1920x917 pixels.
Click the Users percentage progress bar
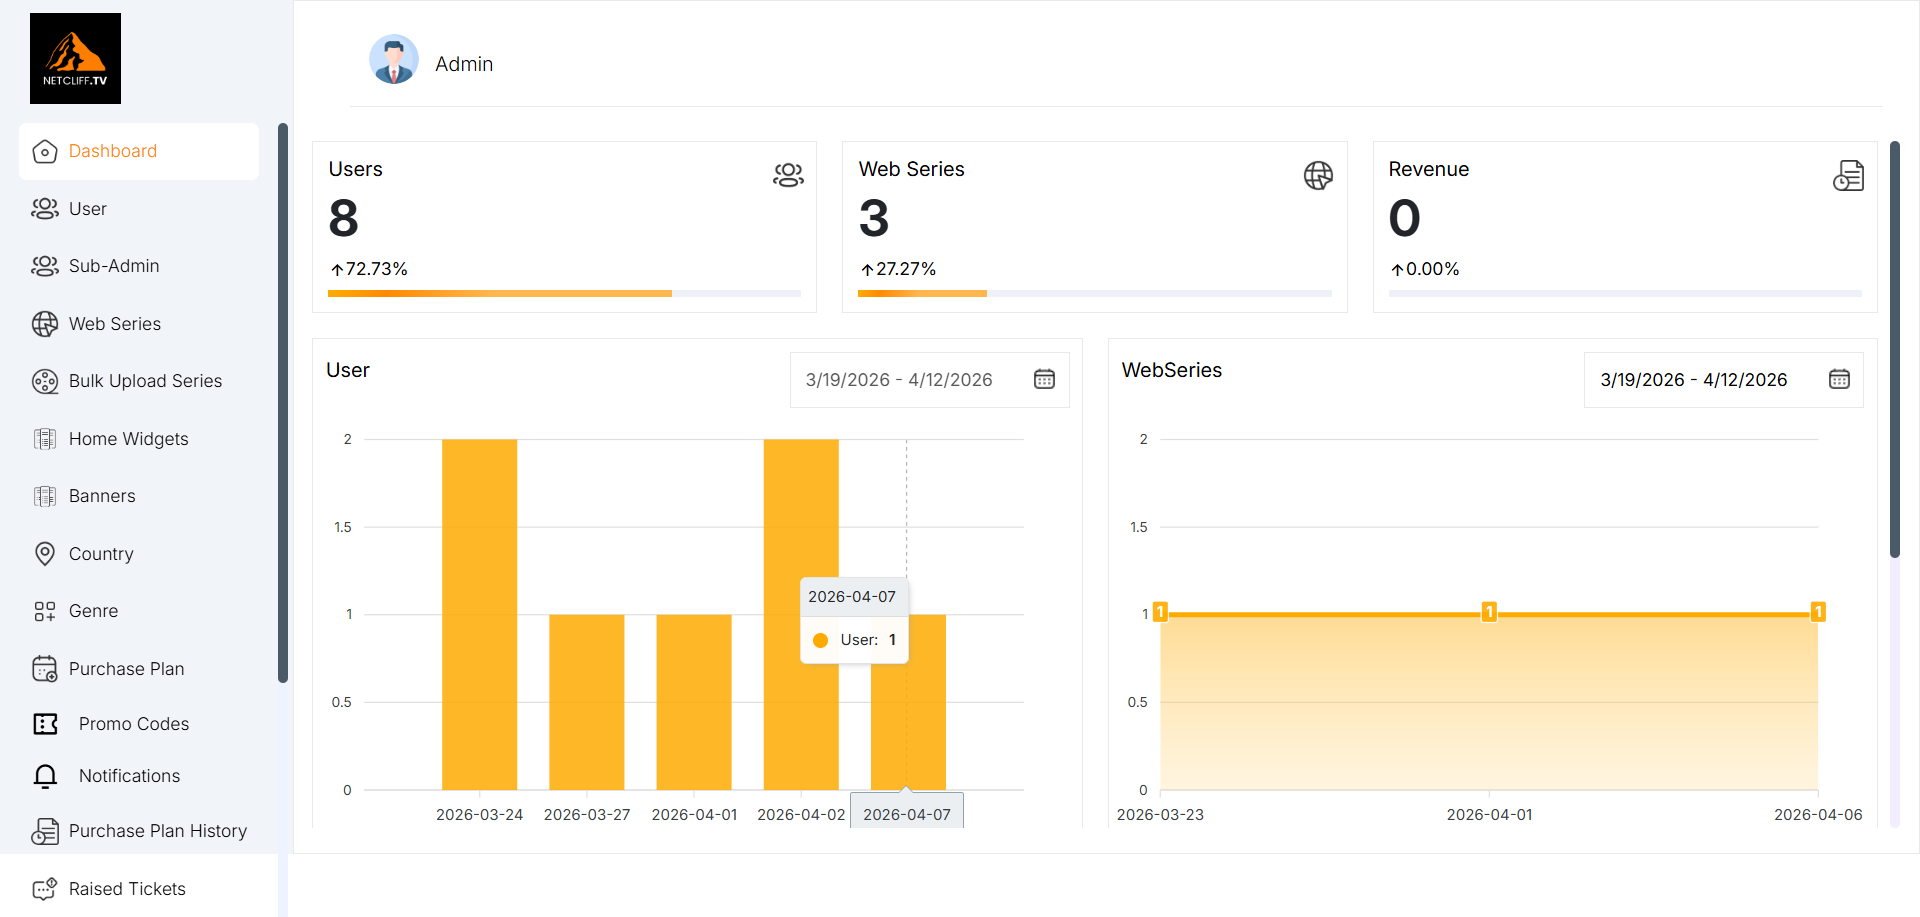pyautogui.click(x=564, y=293)
